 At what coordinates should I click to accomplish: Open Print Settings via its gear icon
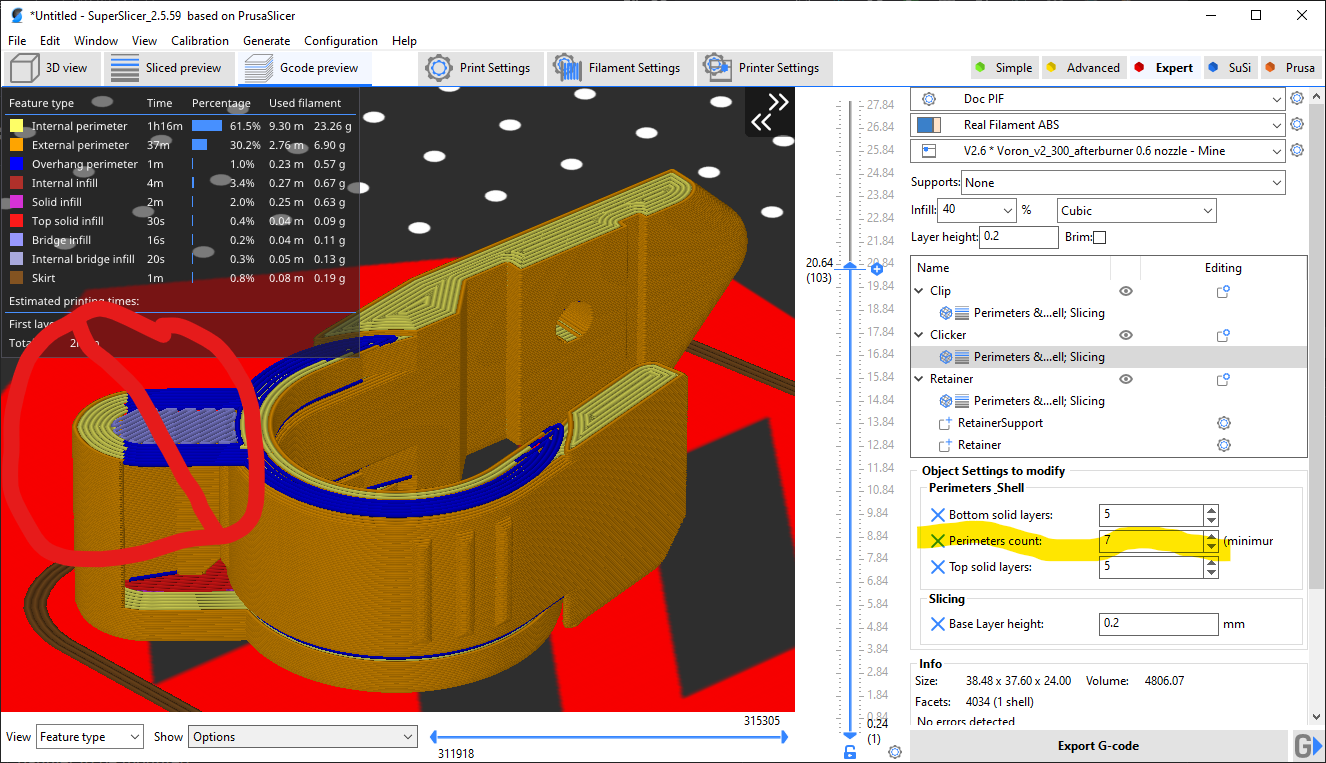tap(438, 68)
